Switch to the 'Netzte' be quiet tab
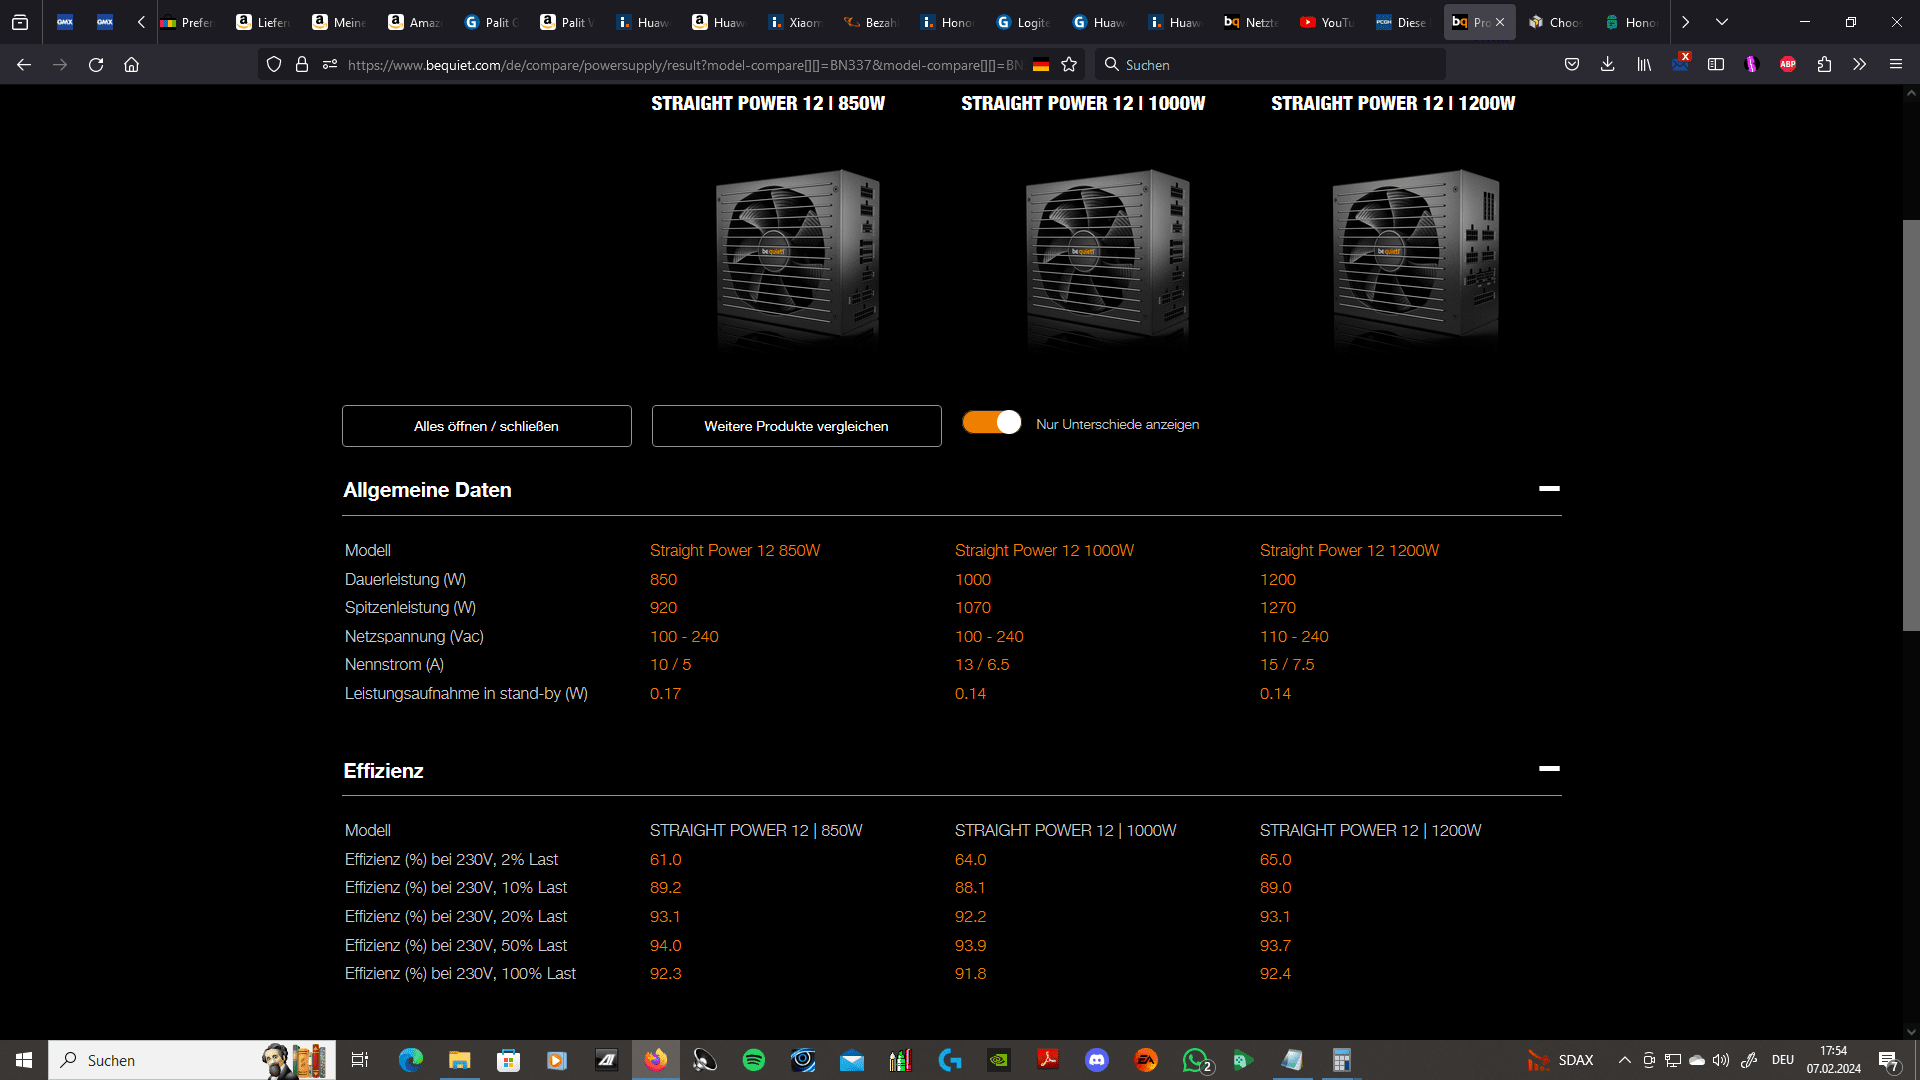Image resolution: width=1920 pixels, height=1080 pixels. click(x=1250, y=22)
